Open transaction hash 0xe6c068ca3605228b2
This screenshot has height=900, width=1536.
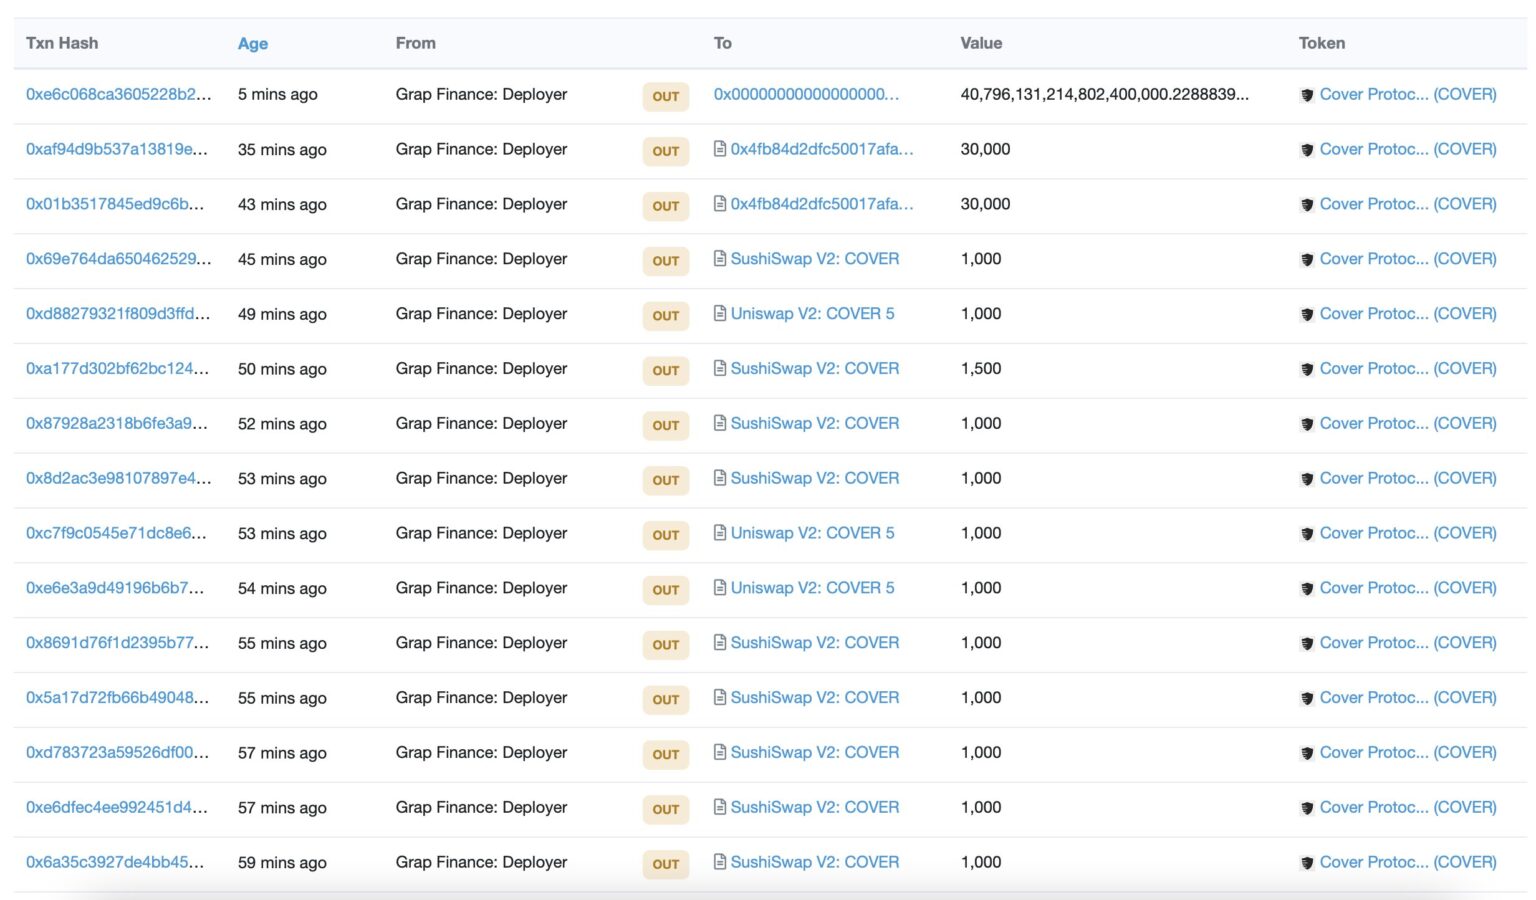pos(118,94)
